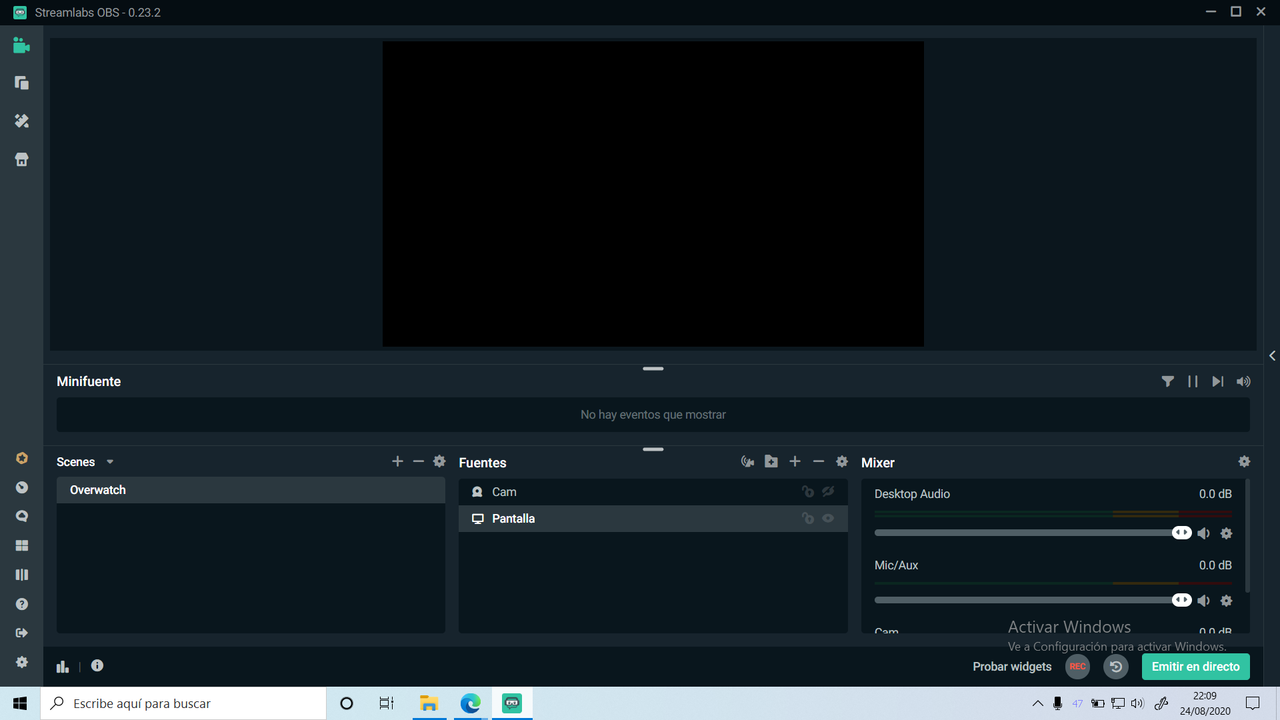The width and height of the screenshot is (1280, 720).
Task: Open Minifuente filter funnel icon
Action: tap(1168, 381)
